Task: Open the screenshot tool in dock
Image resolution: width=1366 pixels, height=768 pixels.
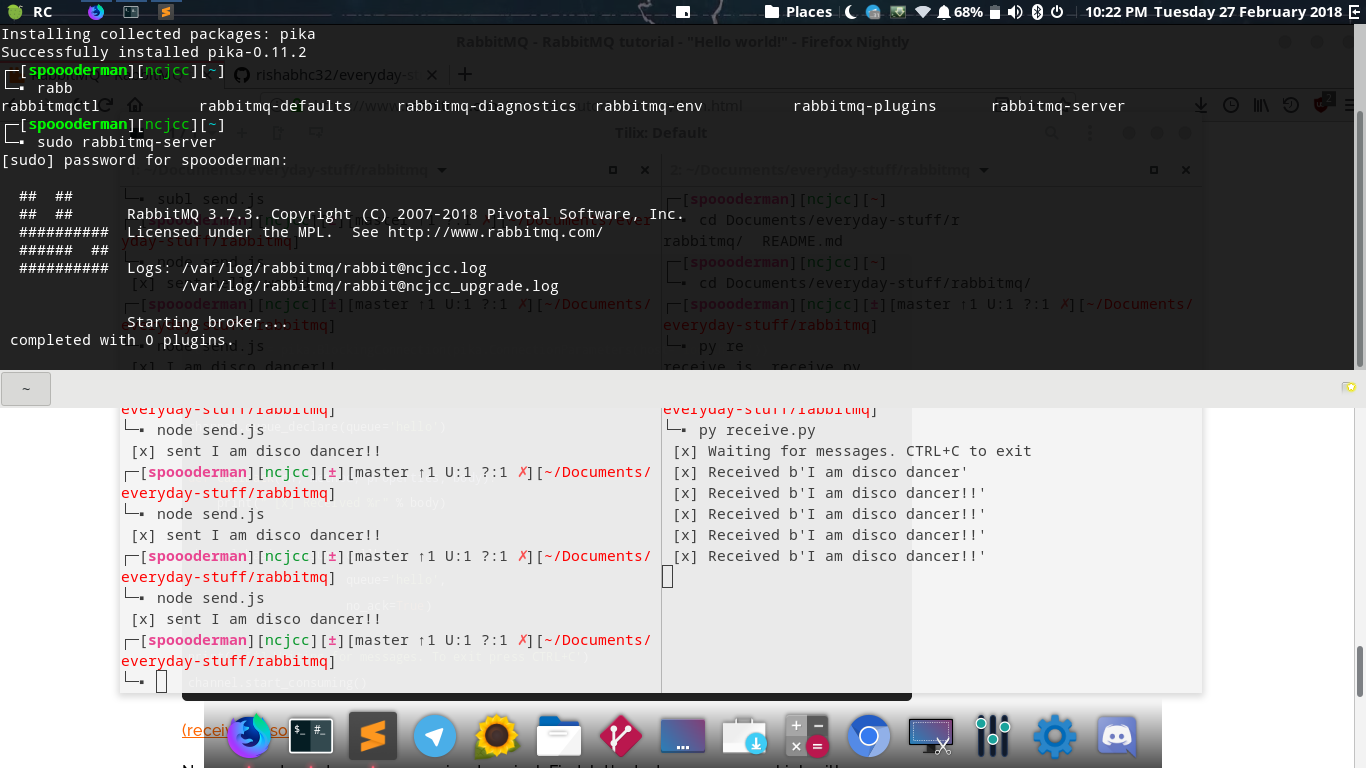Action: tap(931, 738)
